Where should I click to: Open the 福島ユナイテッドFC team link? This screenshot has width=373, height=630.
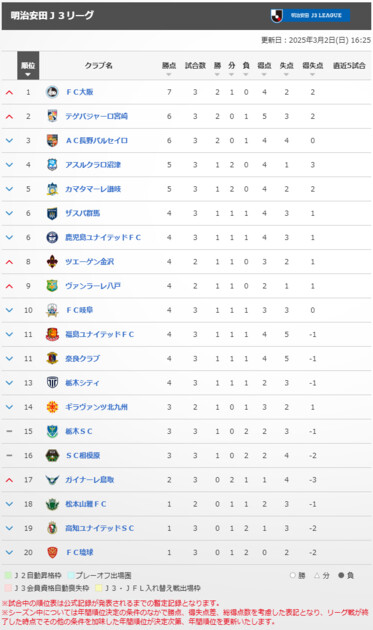tap(100, 334)
